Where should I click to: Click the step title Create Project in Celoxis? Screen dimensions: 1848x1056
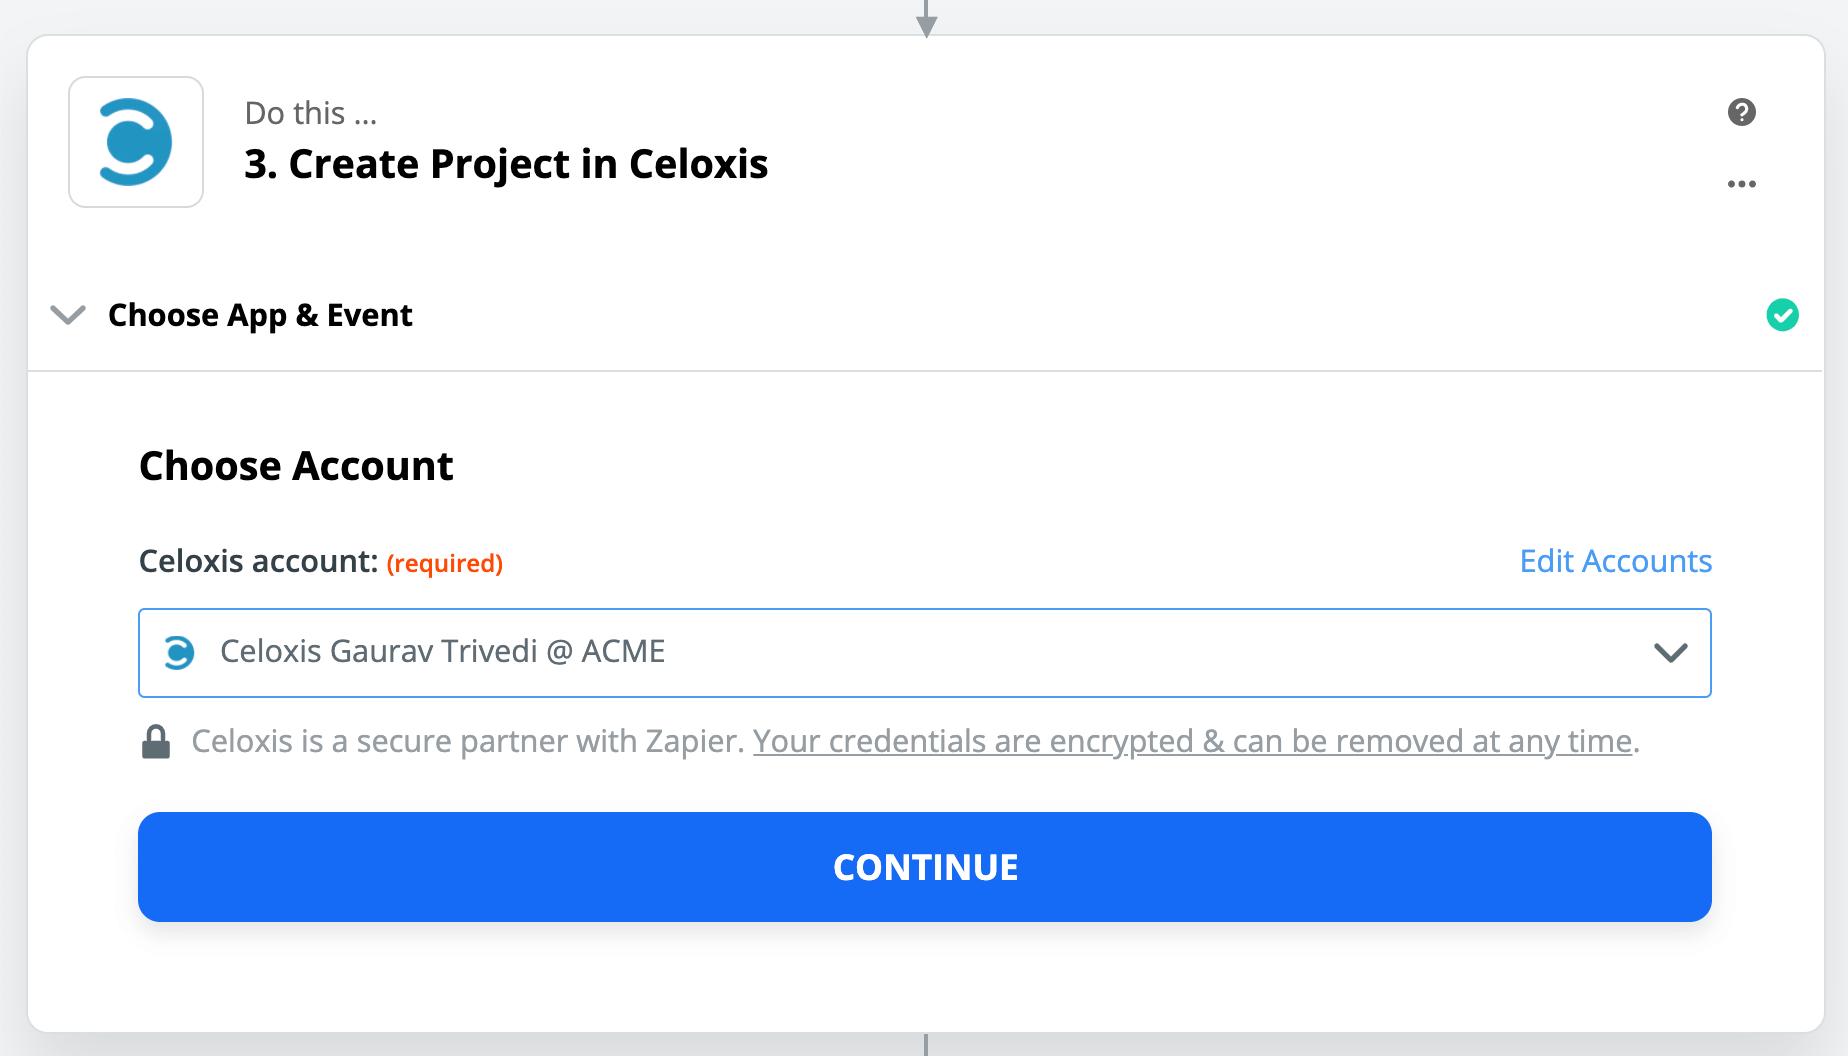[506, 164]
